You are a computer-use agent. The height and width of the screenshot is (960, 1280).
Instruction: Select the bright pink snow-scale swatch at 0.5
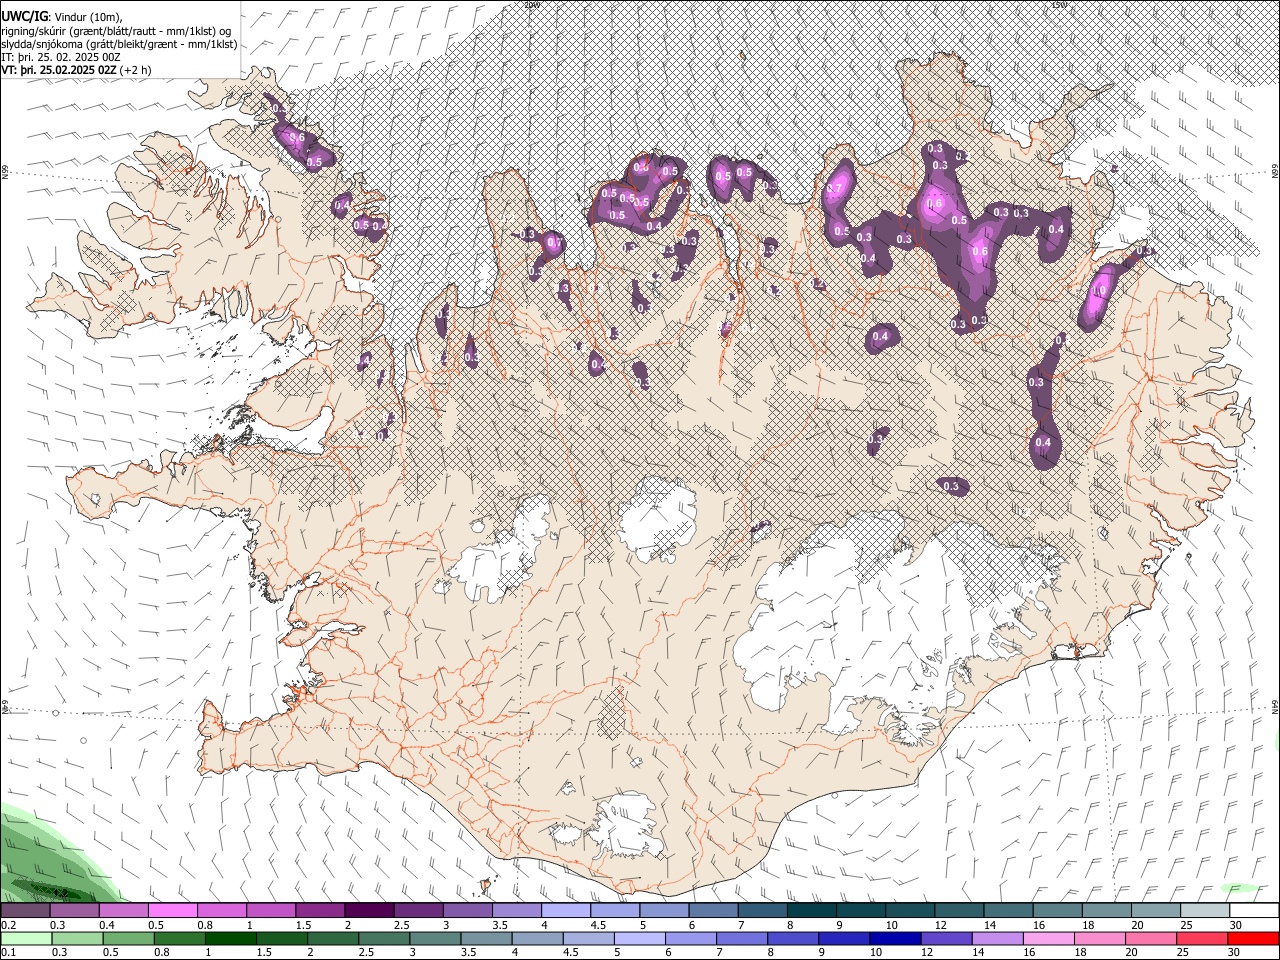click(172, 911)
